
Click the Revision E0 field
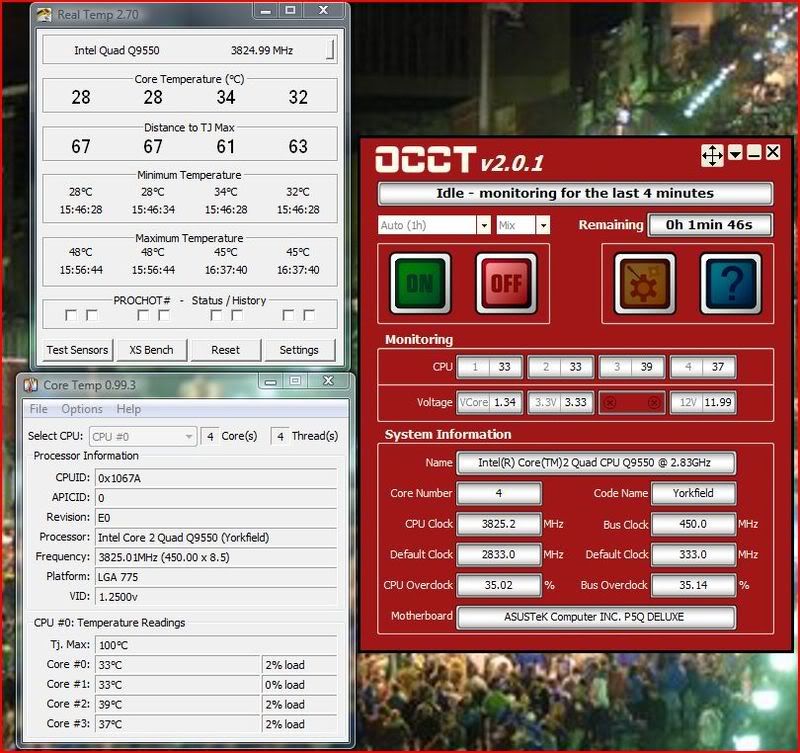coord(216,518)
